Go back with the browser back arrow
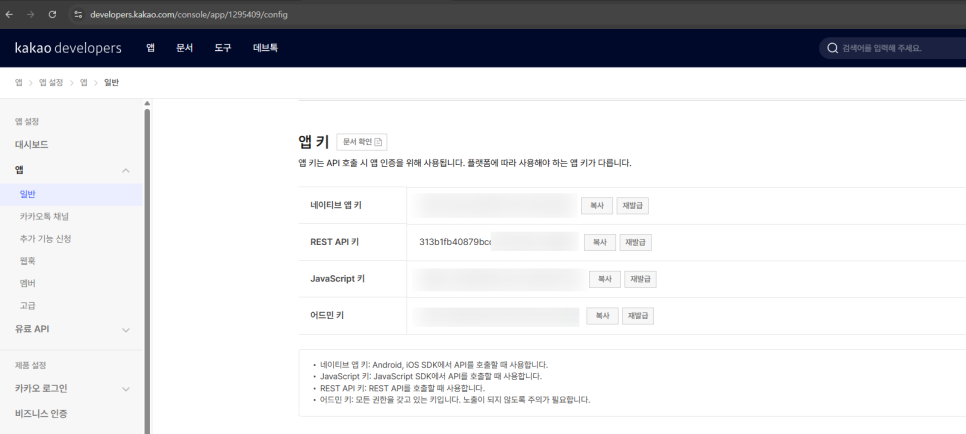The image size is (966, 434). point(9,14)
